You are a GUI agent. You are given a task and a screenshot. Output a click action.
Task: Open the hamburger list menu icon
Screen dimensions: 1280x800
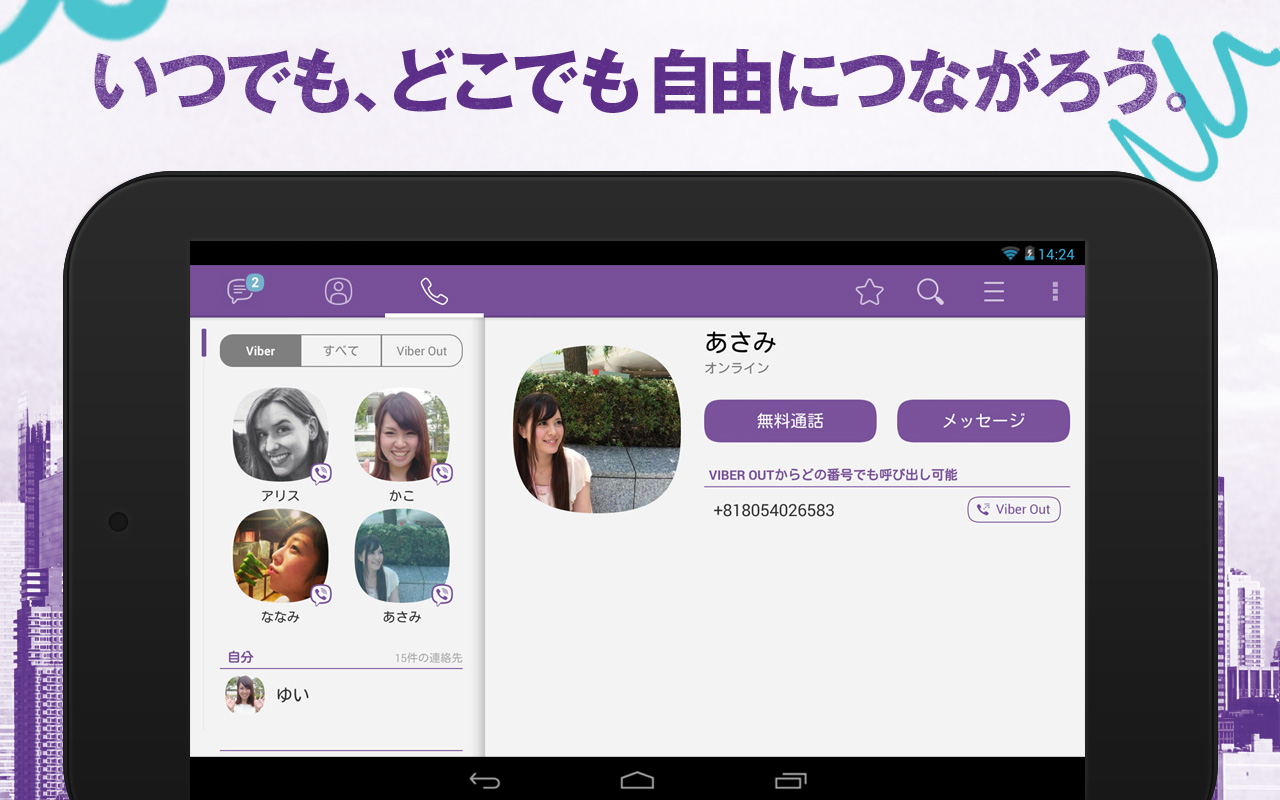point(993,292)
